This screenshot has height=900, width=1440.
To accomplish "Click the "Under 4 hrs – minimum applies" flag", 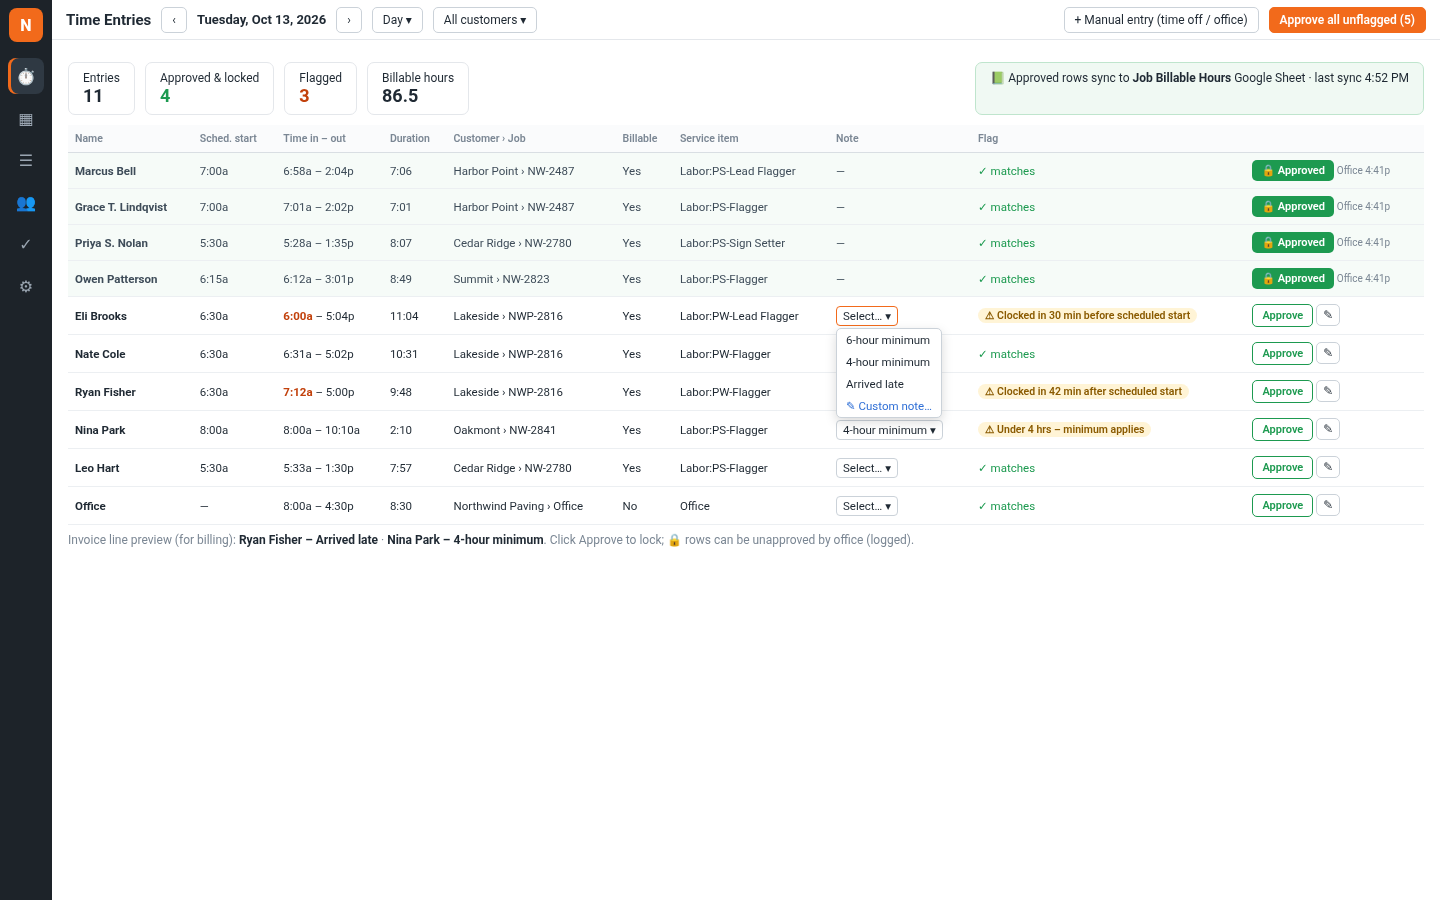I will 1064,429.
